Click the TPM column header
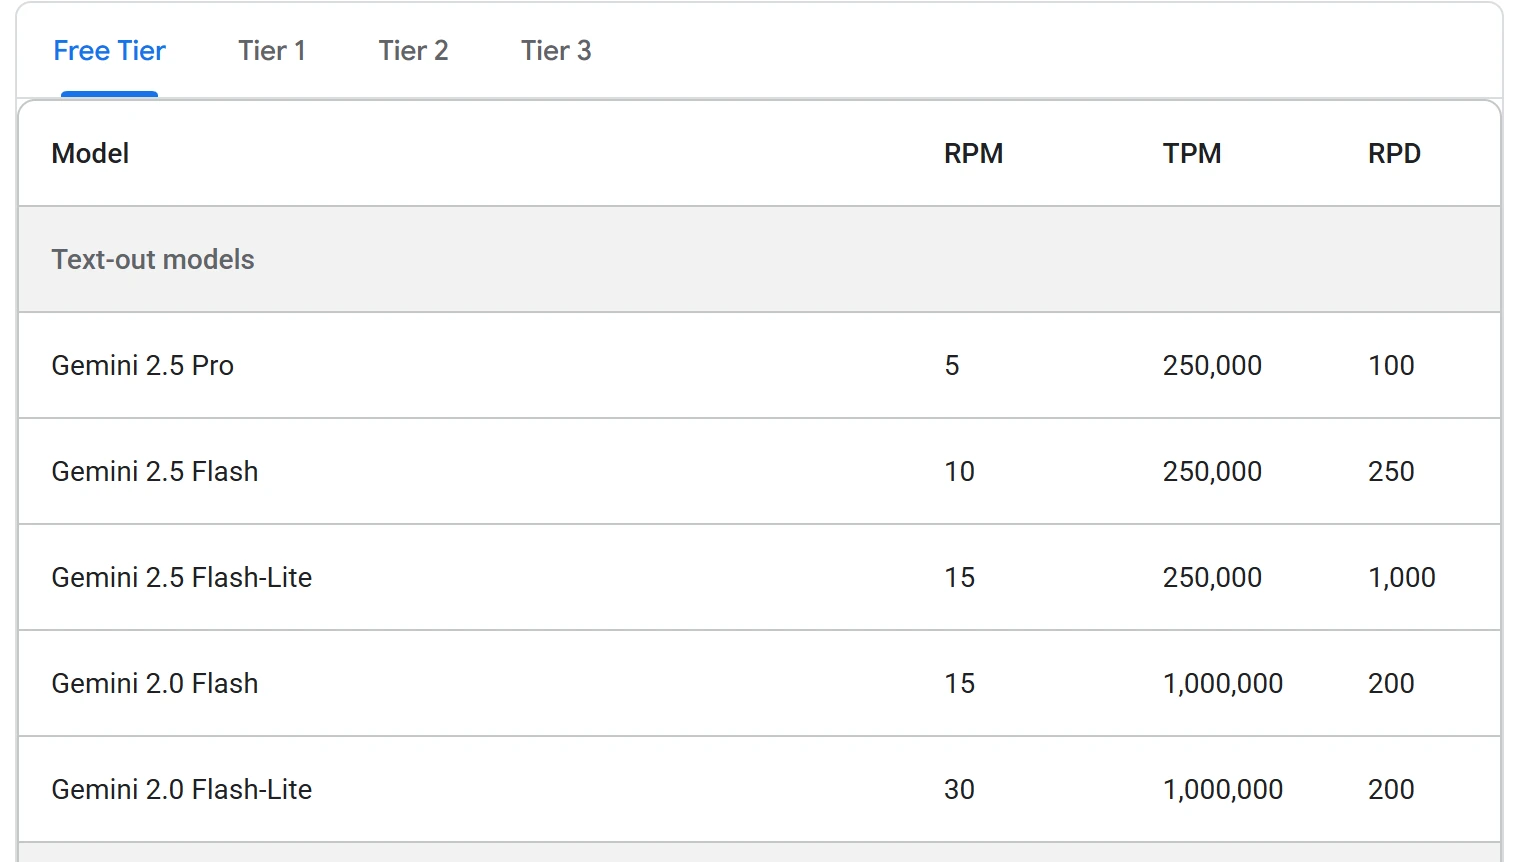Image resolution: width=1538 pixels, height=862 pixels. click(x=1192, y=153)
